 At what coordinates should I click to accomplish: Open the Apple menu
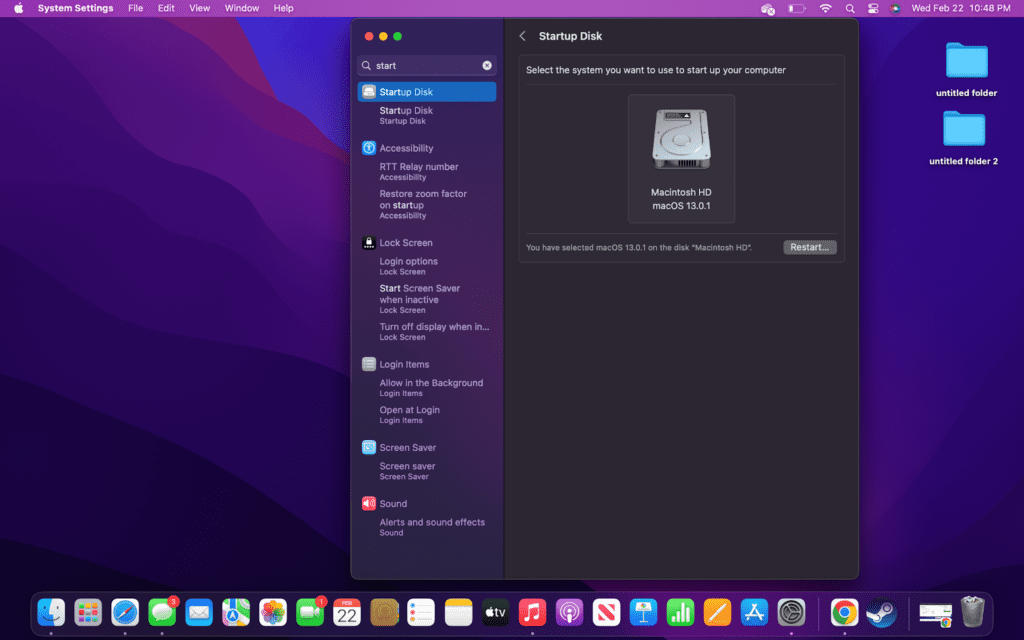point(18,8)
